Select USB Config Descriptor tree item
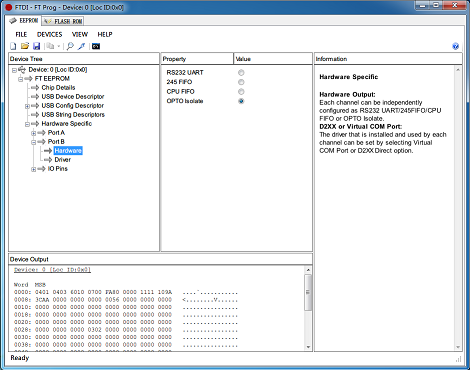The width and height of the screenshot is (470, 370). point(73,106)
